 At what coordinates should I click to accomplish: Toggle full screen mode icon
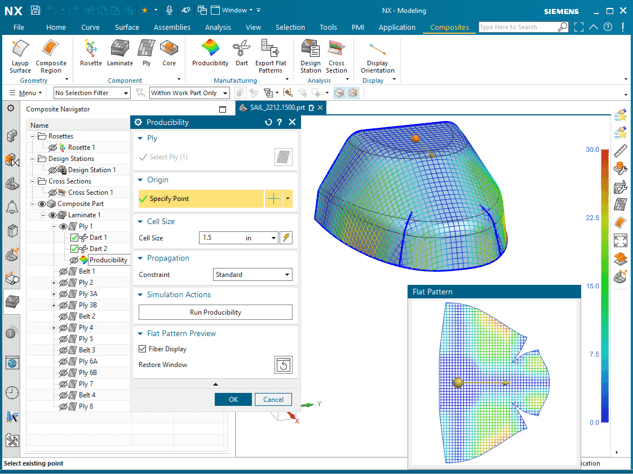(x=579, y=27)
